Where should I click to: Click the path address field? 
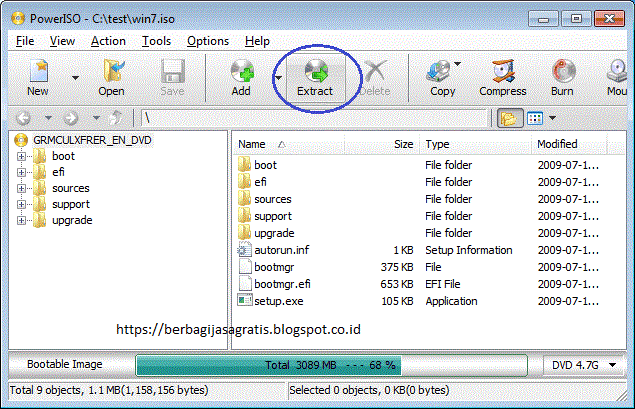click(314, 118)
